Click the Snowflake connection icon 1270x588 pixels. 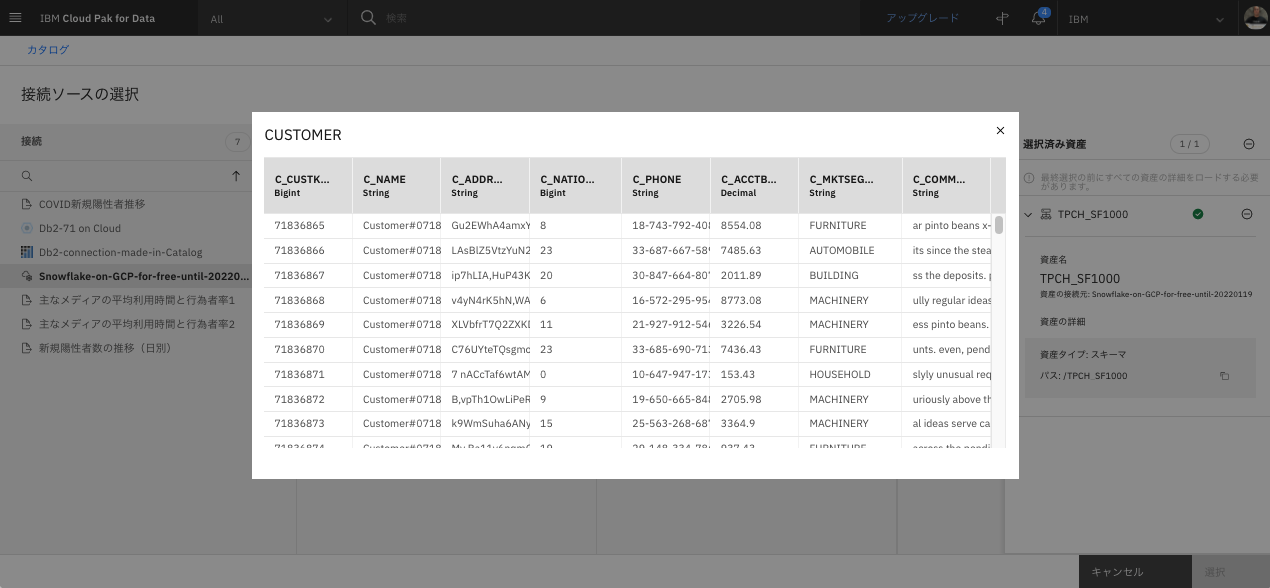[28, 276]
